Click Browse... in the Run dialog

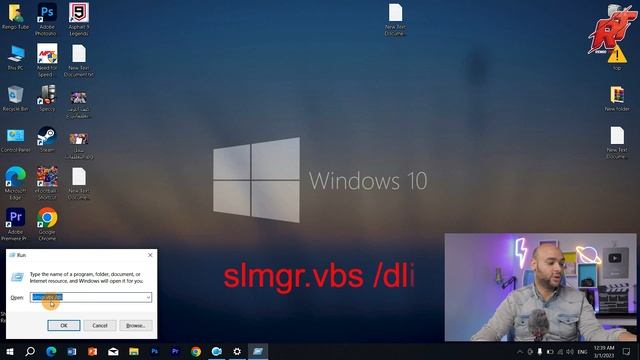136,325
